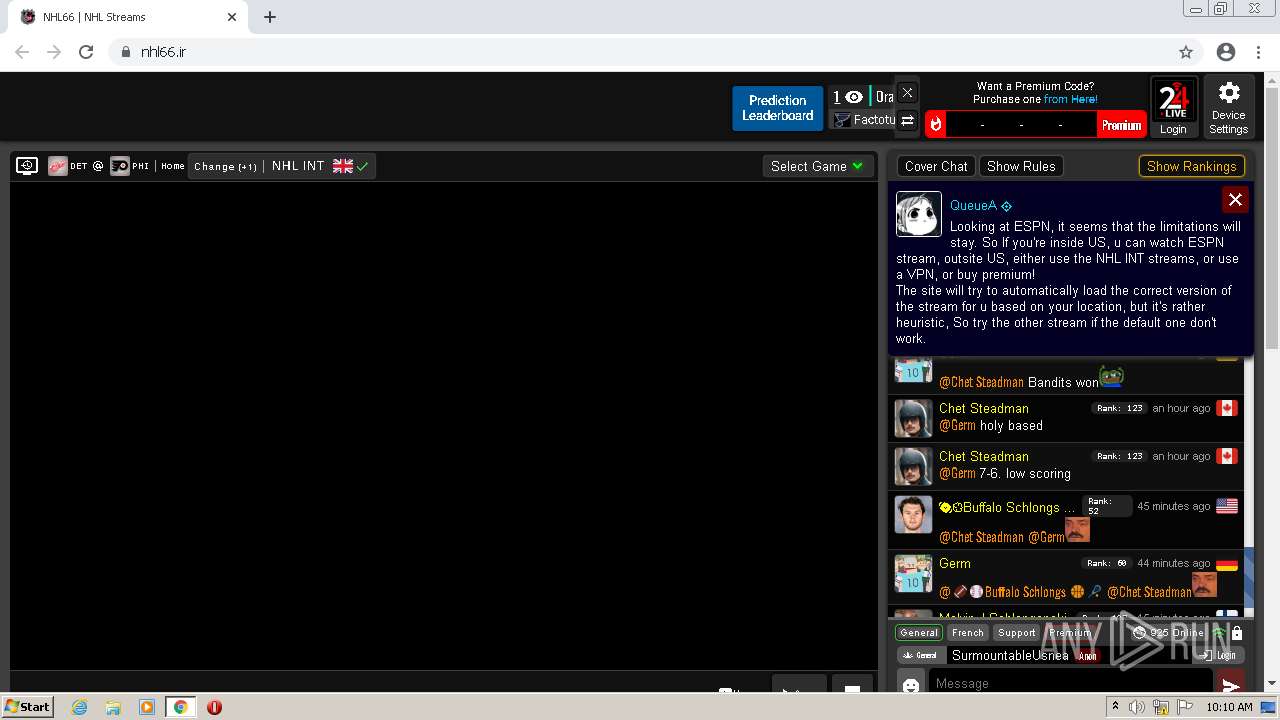Screen dimensions: 1280x720
Task: Click the Detroit Red Wings team logo
Action: 58,166
